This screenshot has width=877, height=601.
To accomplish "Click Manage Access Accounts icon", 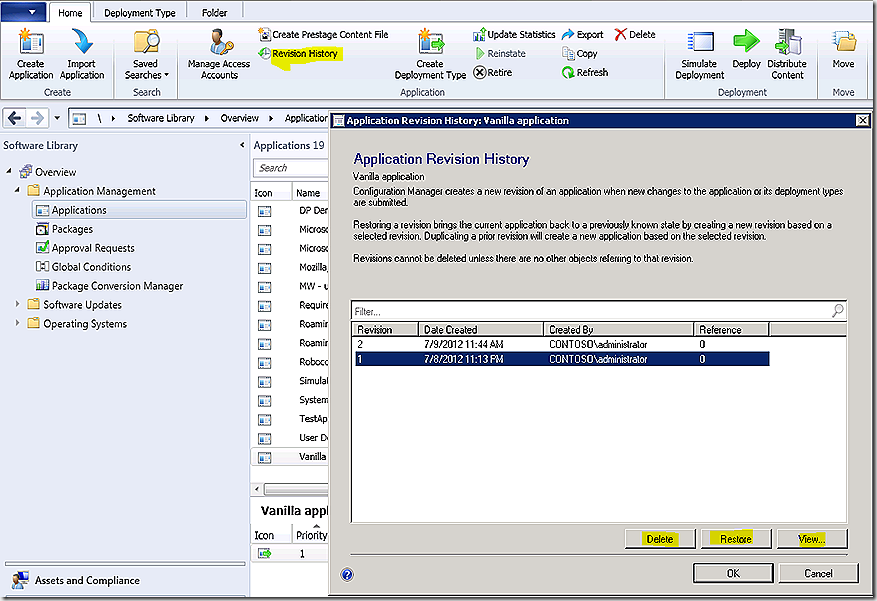I will pyautogui.click(x=220, y=42).
